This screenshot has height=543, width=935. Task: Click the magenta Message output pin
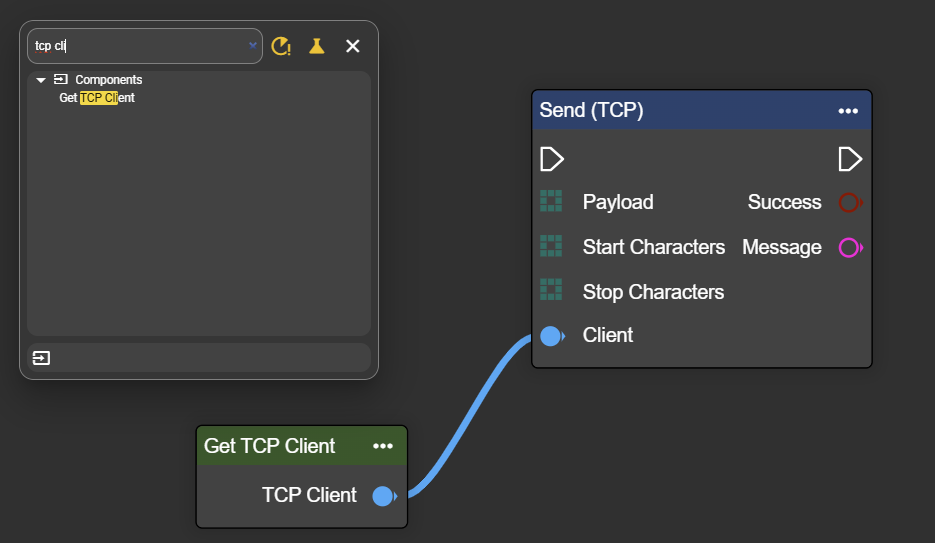tap(850, 248)
